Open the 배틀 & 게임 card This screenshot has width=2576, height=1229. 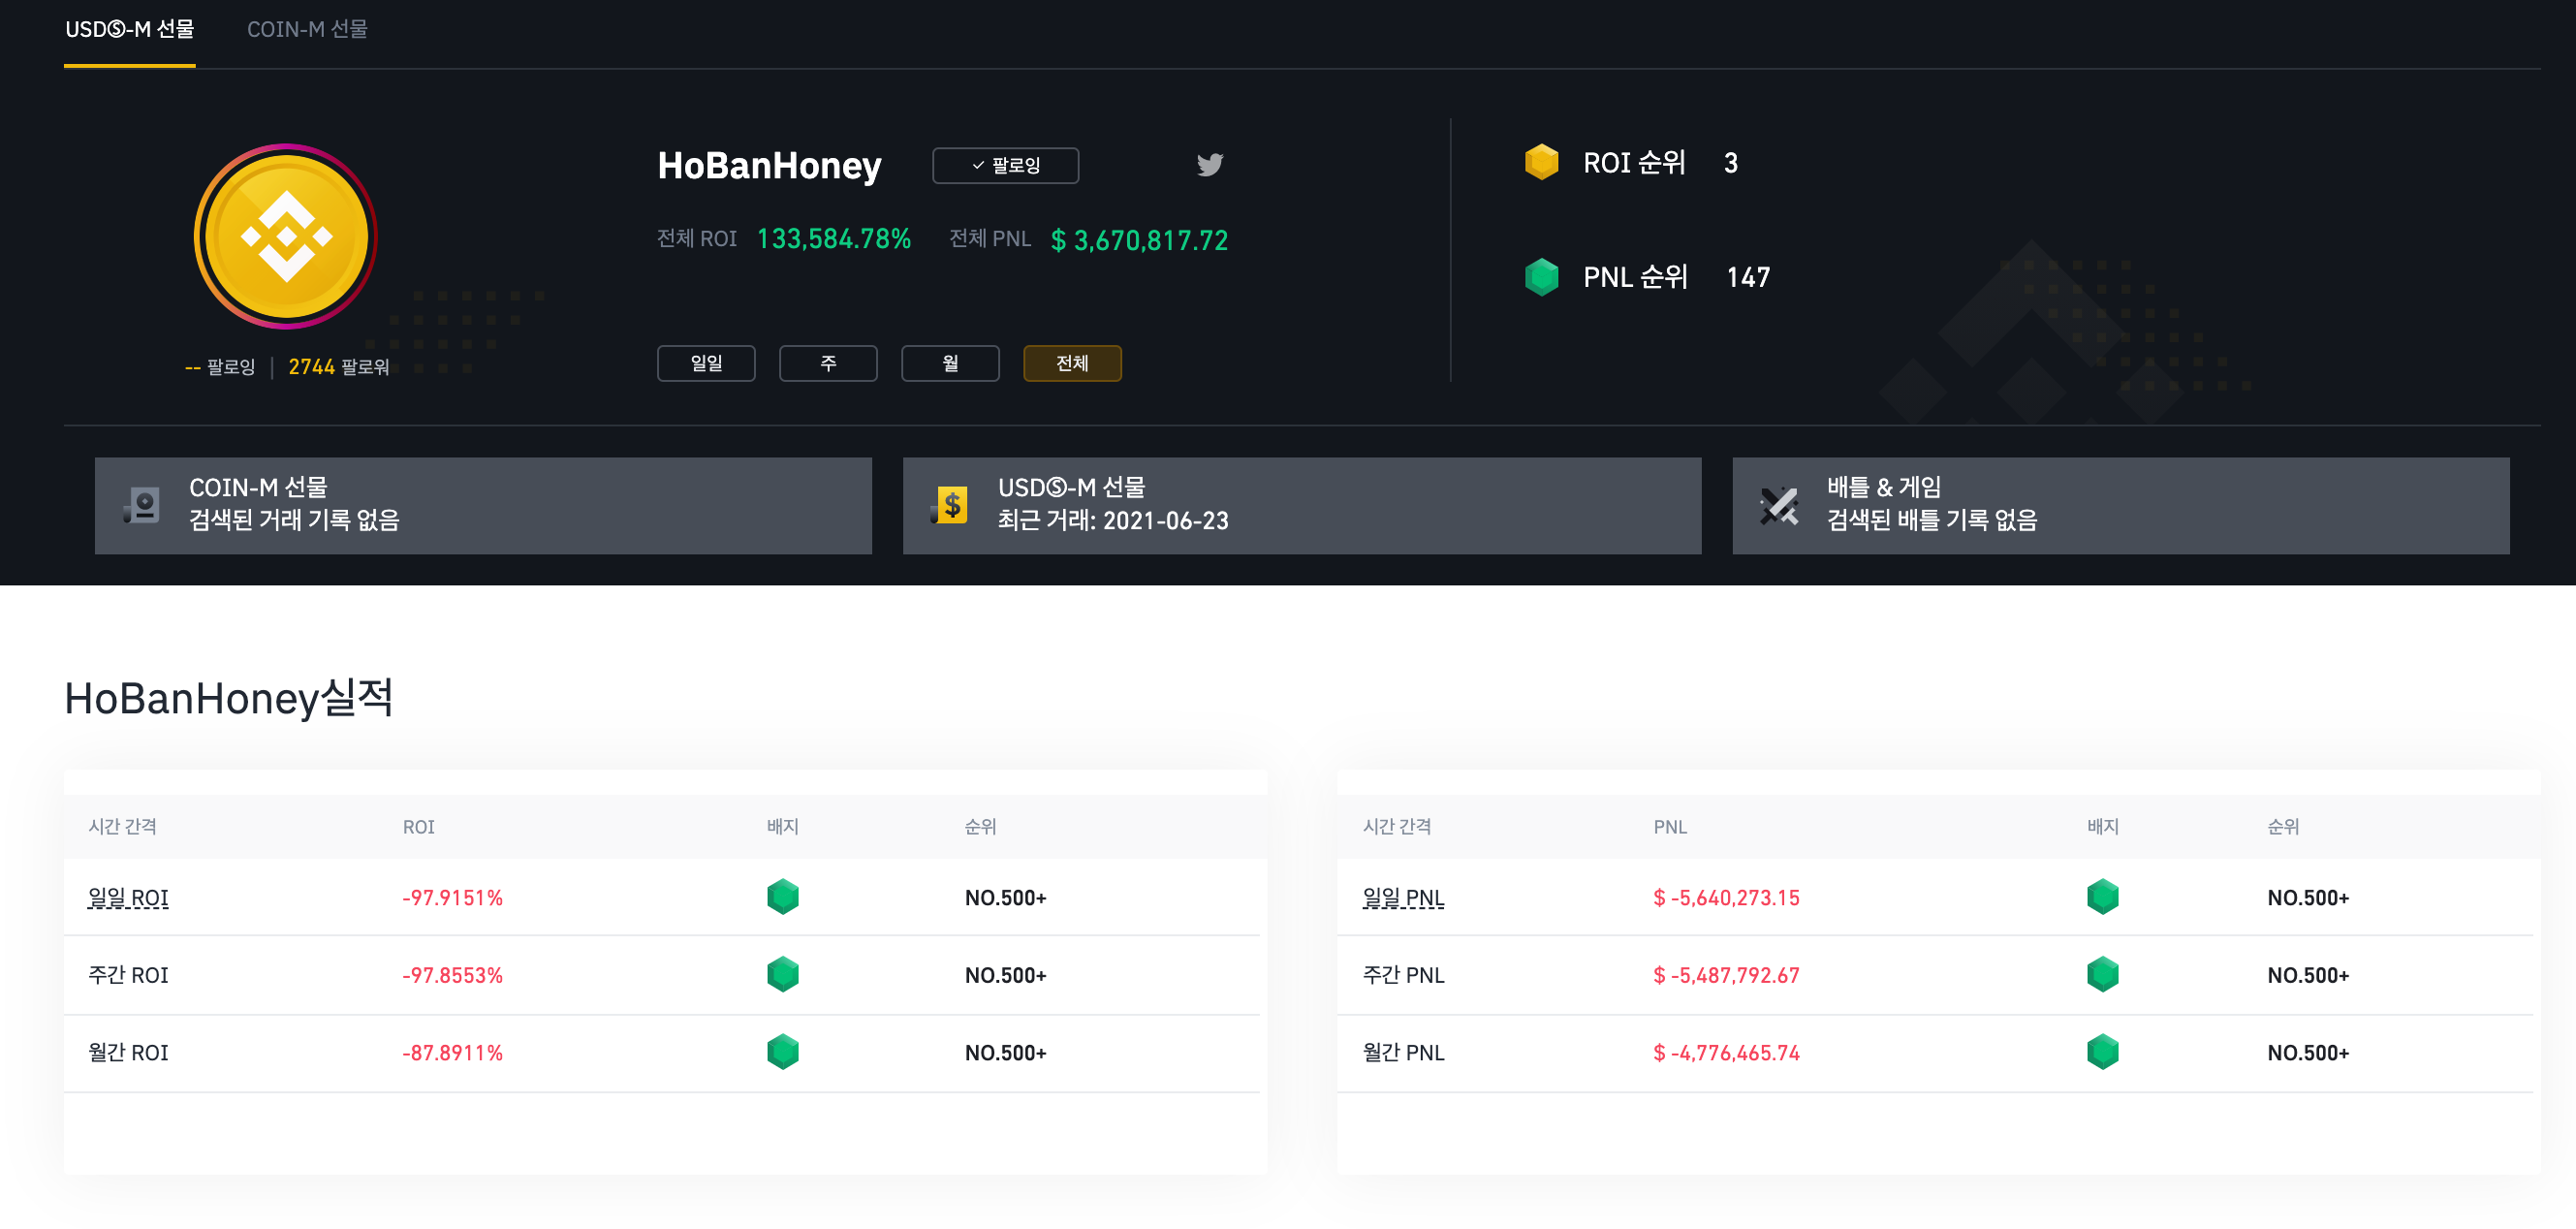(2120, 505)
